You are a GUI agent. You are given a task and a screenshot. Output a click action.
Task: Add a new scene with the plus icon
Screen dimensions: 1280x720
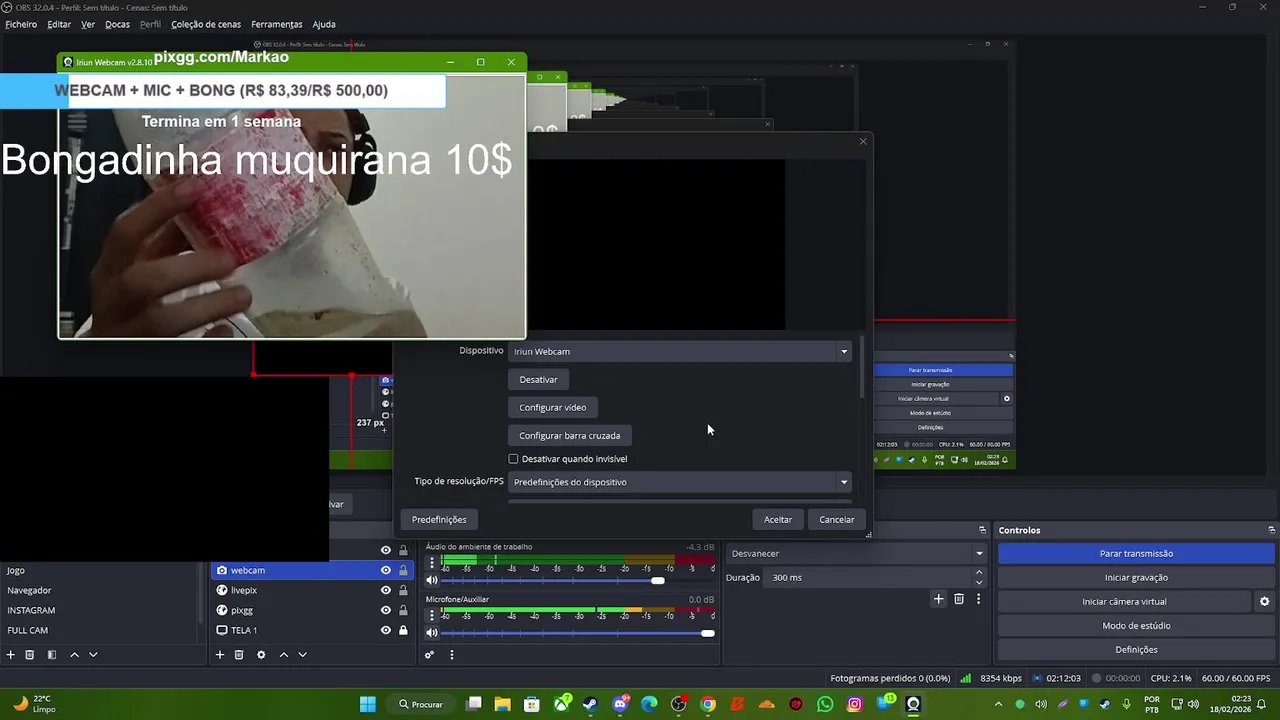click(11, 655)
